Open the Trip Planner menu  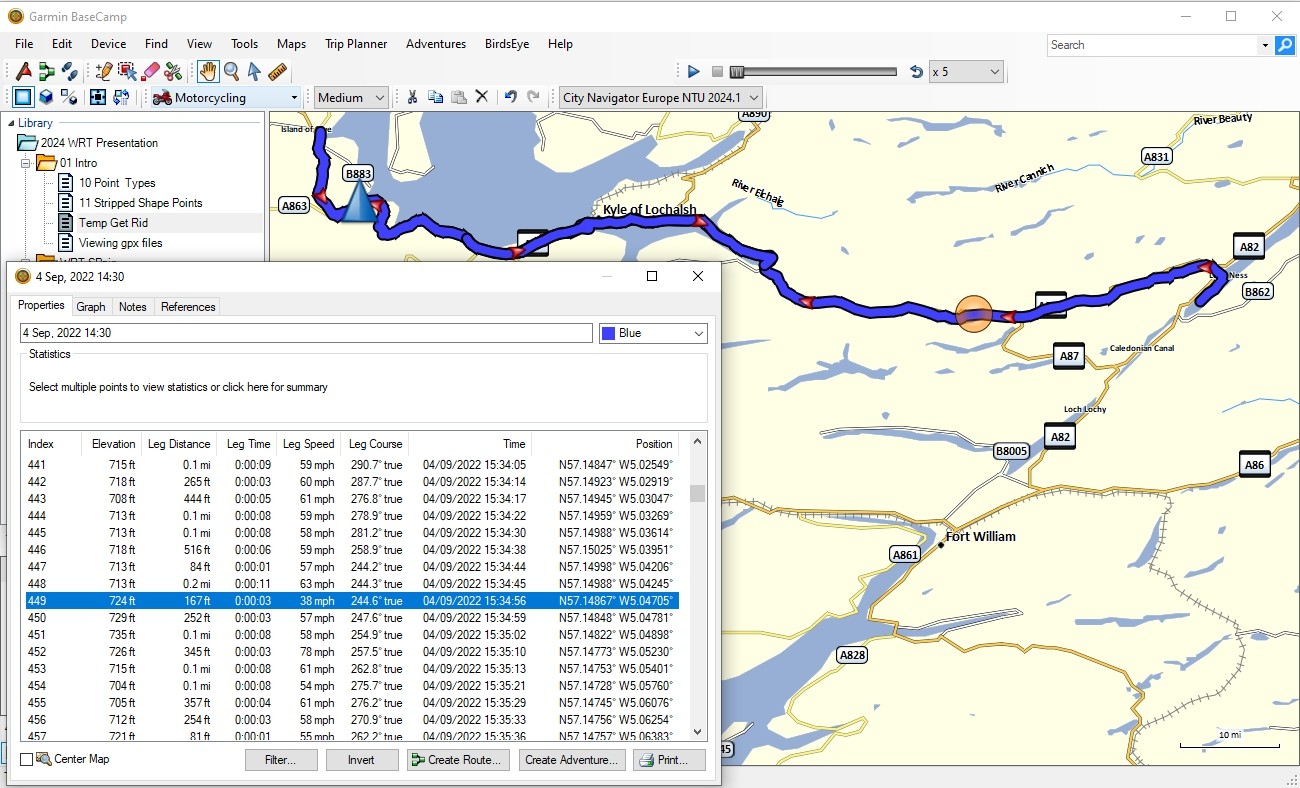(x=356, y=44)
